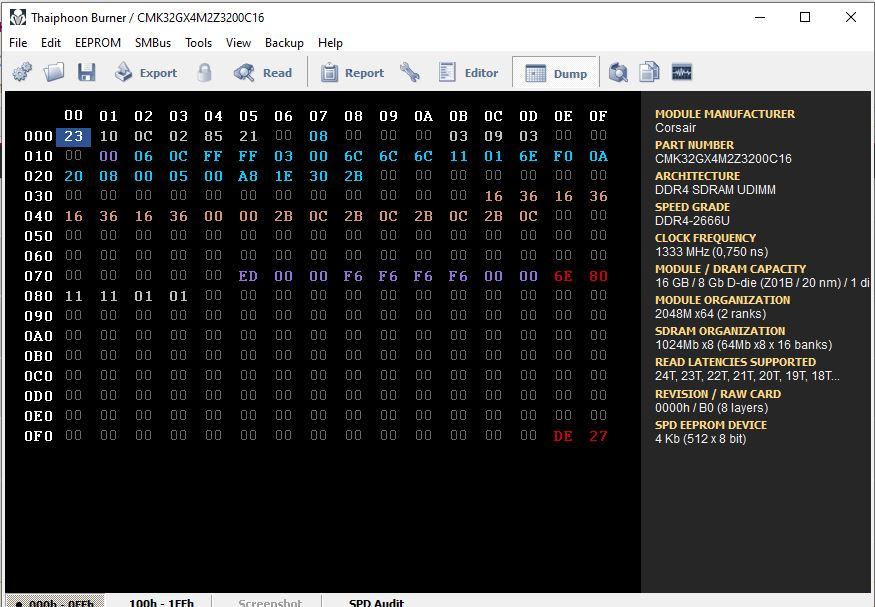Image resolution: width=875 pixels, height=607 pixels.
Task: Select byte A8 in row 020
Action: [x=248, y=176]
